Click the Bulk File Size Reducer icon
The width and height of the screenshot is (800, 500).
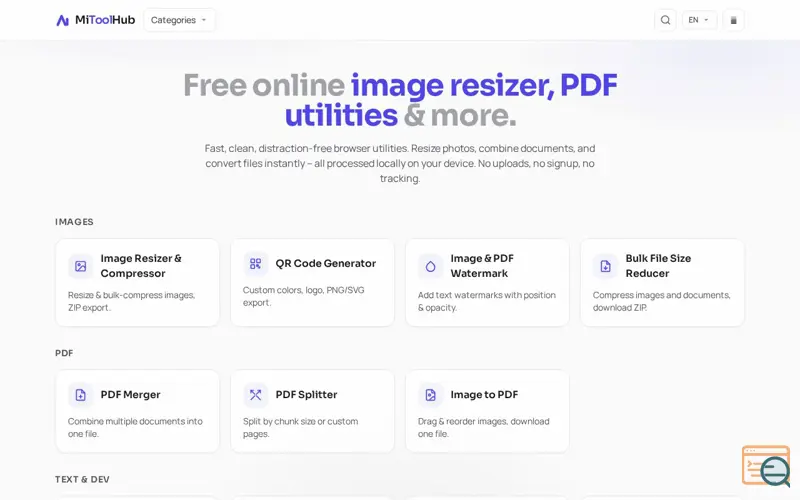coord(606,266)
